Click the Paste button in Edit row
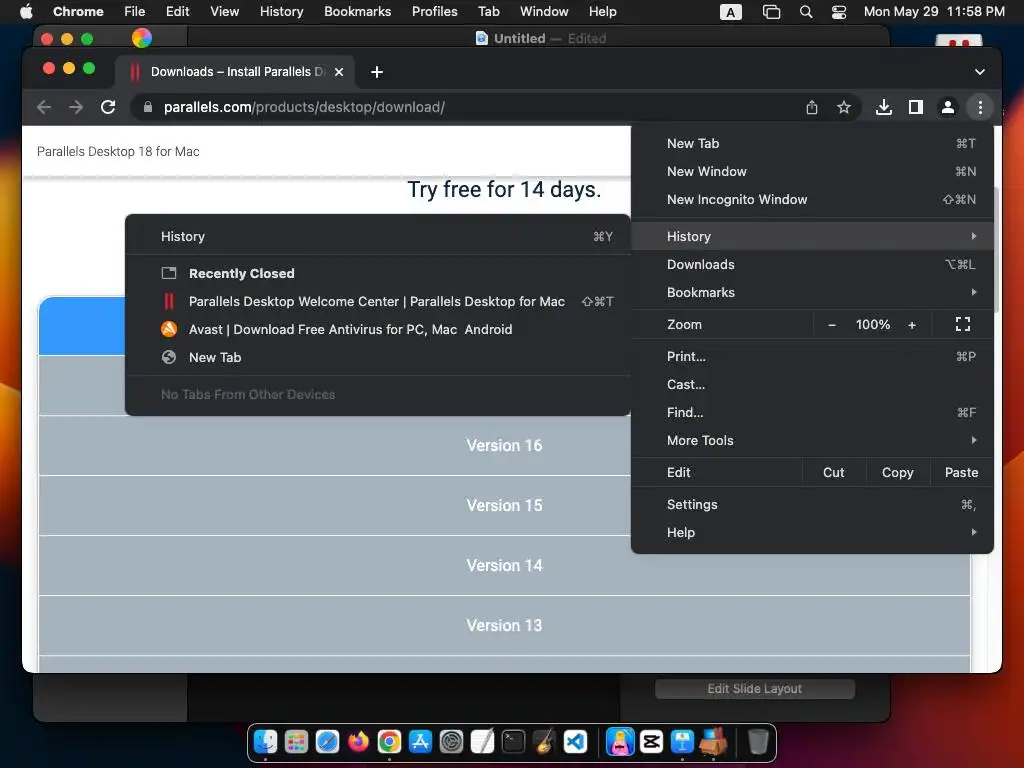 coord(961,473)
